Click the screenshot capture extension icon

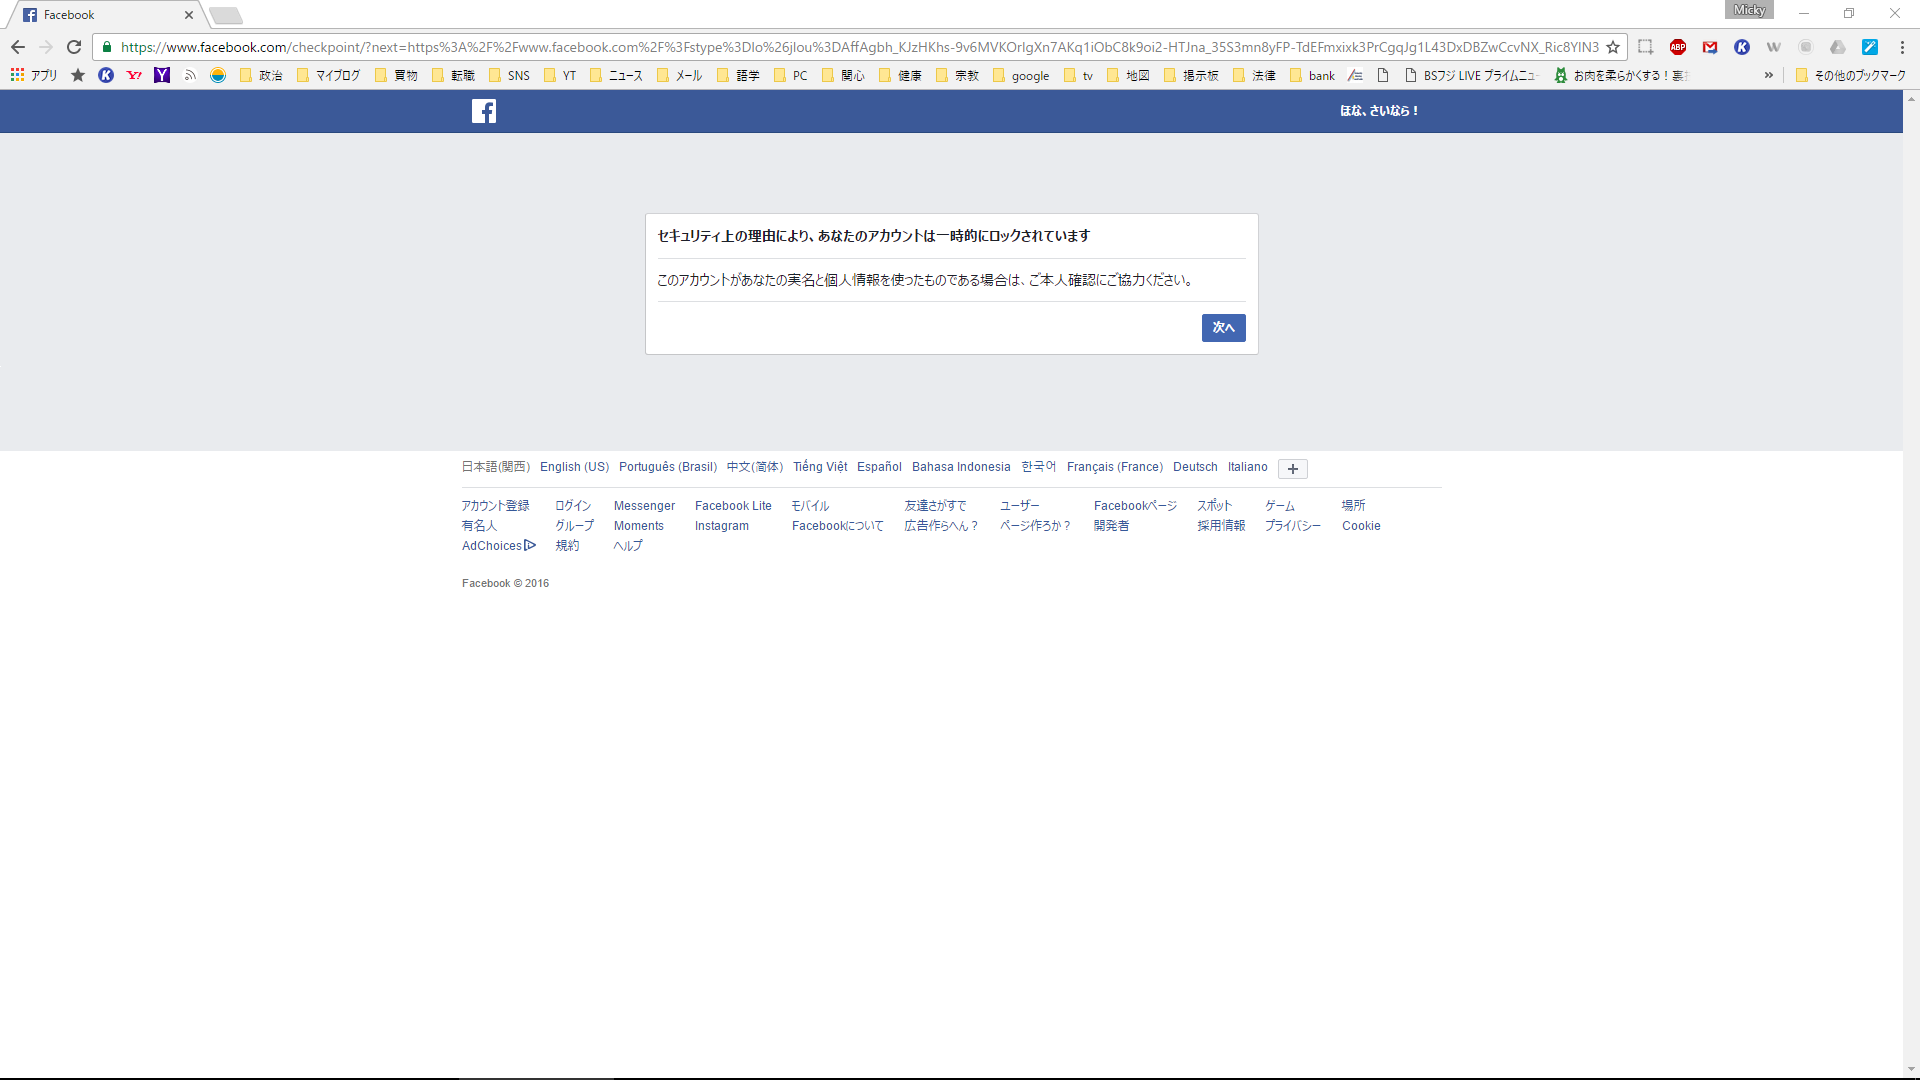(1645, 47)
